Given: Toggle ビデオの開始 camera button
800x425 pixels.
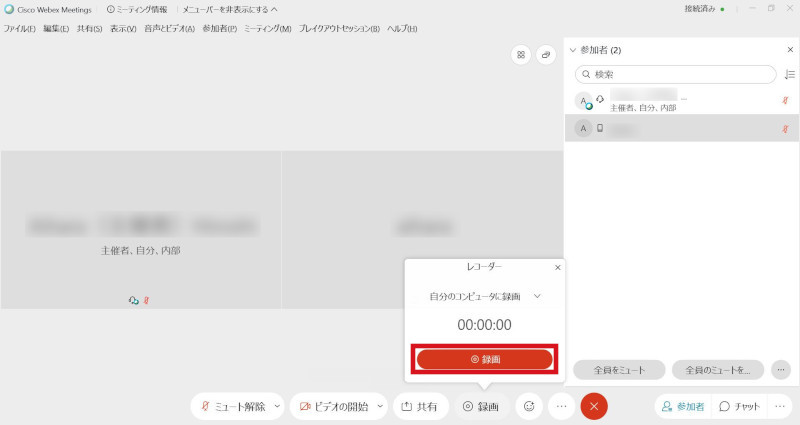Looking at the screenshot, I should tap(333, 406).
